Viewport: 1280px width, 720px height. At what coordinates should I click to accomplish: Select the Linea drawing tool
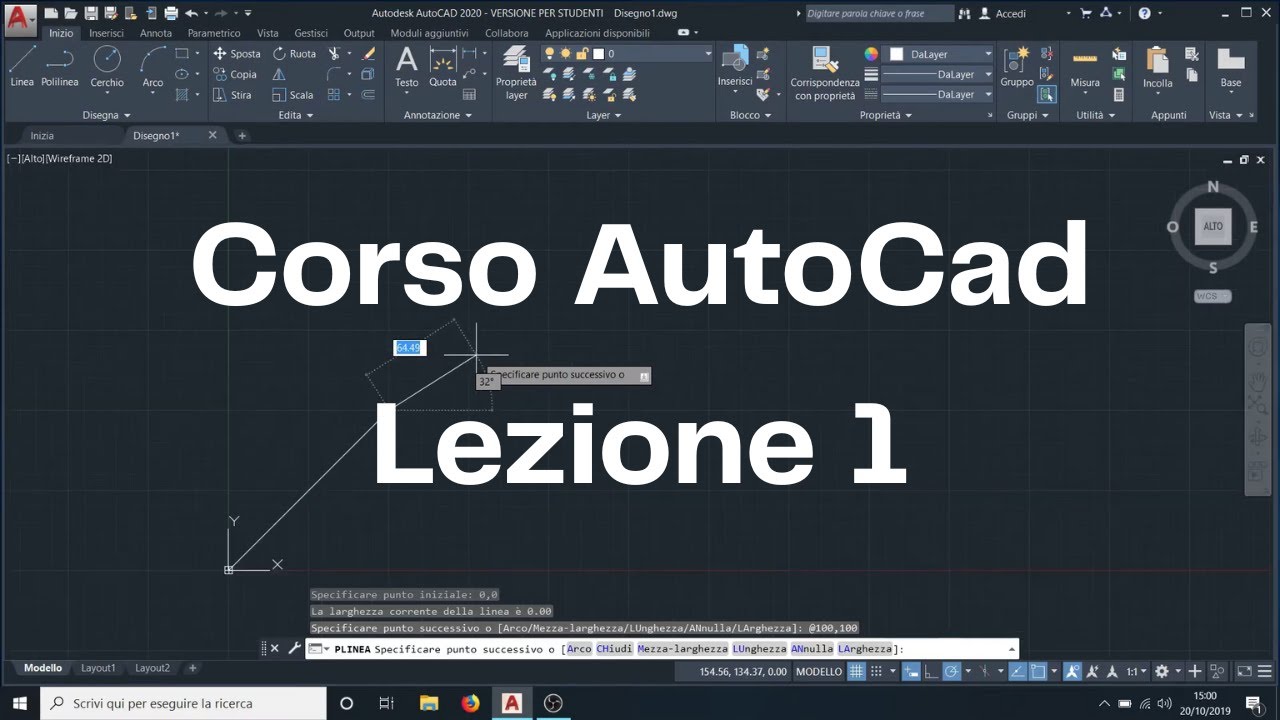[22, 66]
